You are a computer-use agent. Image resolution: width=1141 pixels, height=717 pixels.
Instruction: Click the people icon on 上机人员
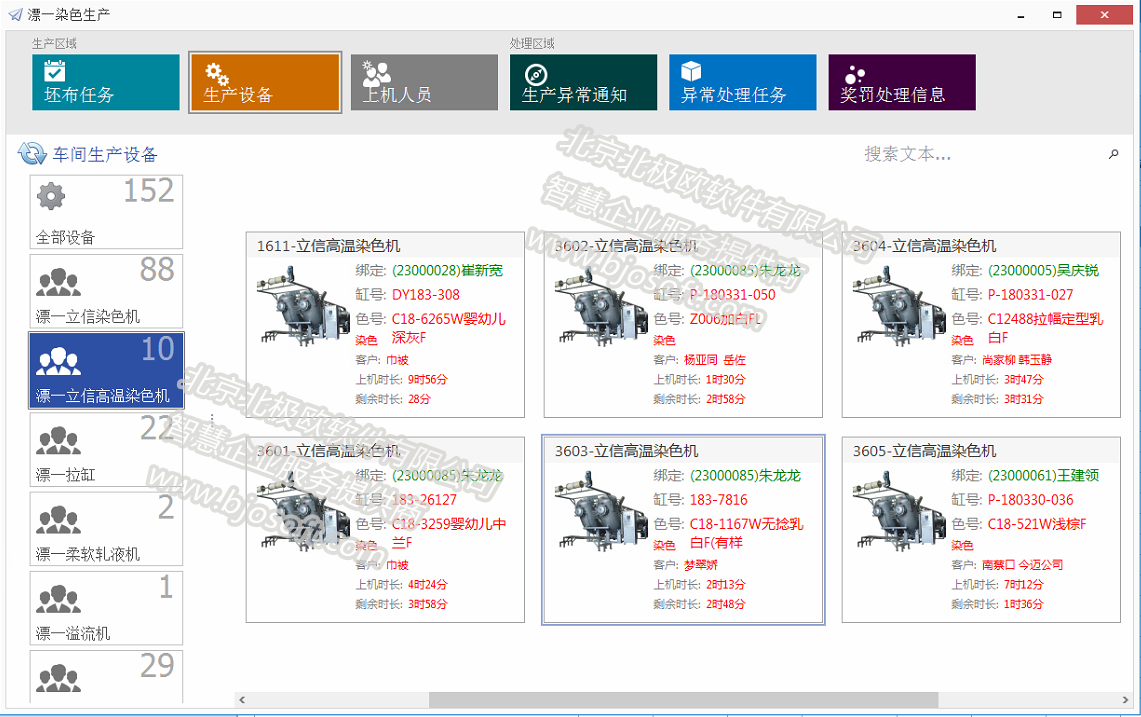pyautogui.click(x=377, y=73)
